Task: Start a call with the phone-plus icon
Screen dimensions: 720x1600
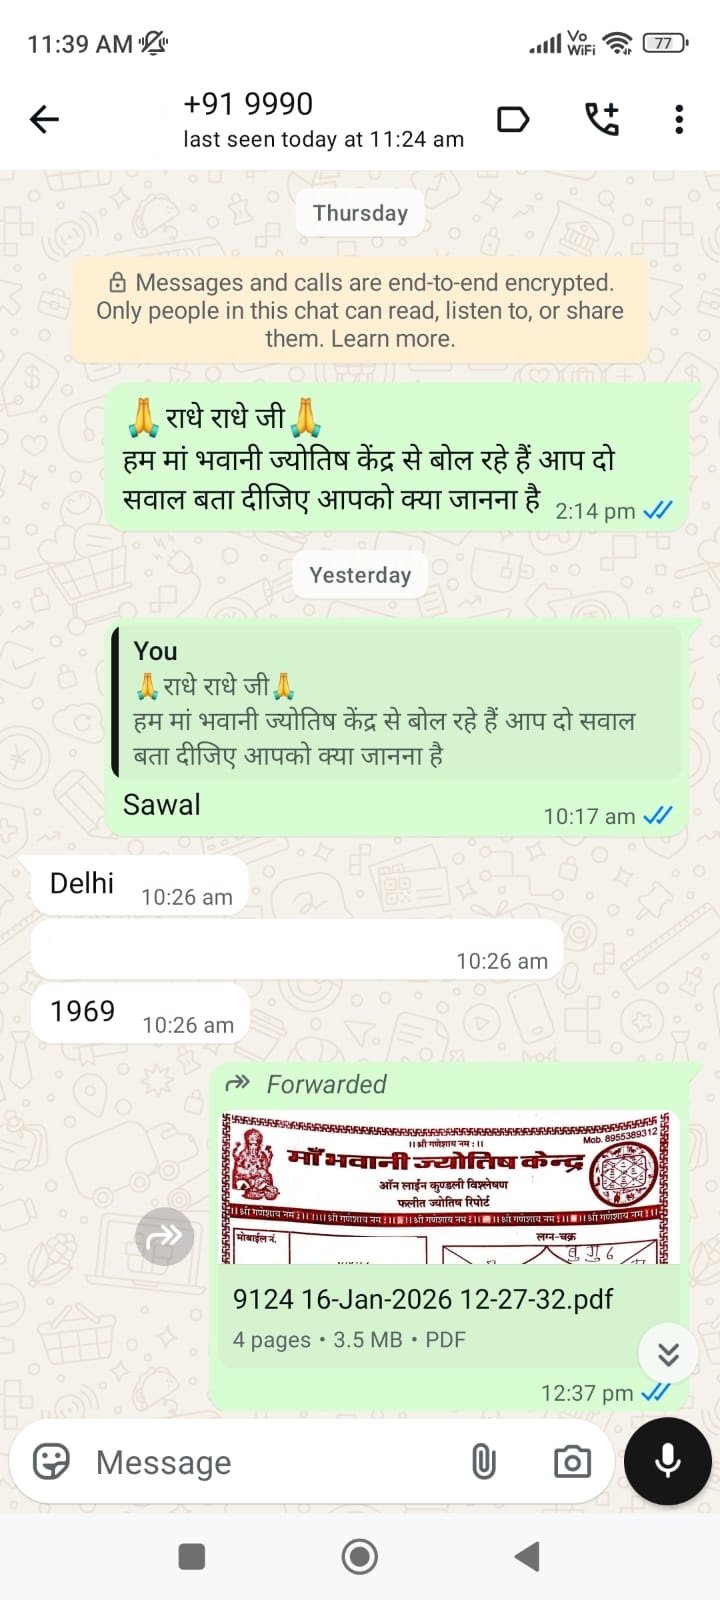Action: click(x=602, y=120)
